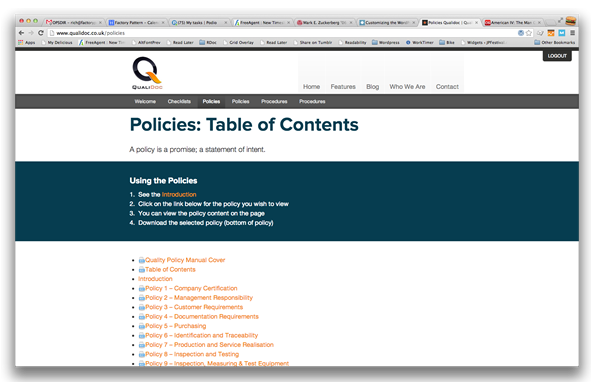Switch to the My tasks Podio tab
The height and width of the screenshot is (382, 591).
[x=198, y=23]
